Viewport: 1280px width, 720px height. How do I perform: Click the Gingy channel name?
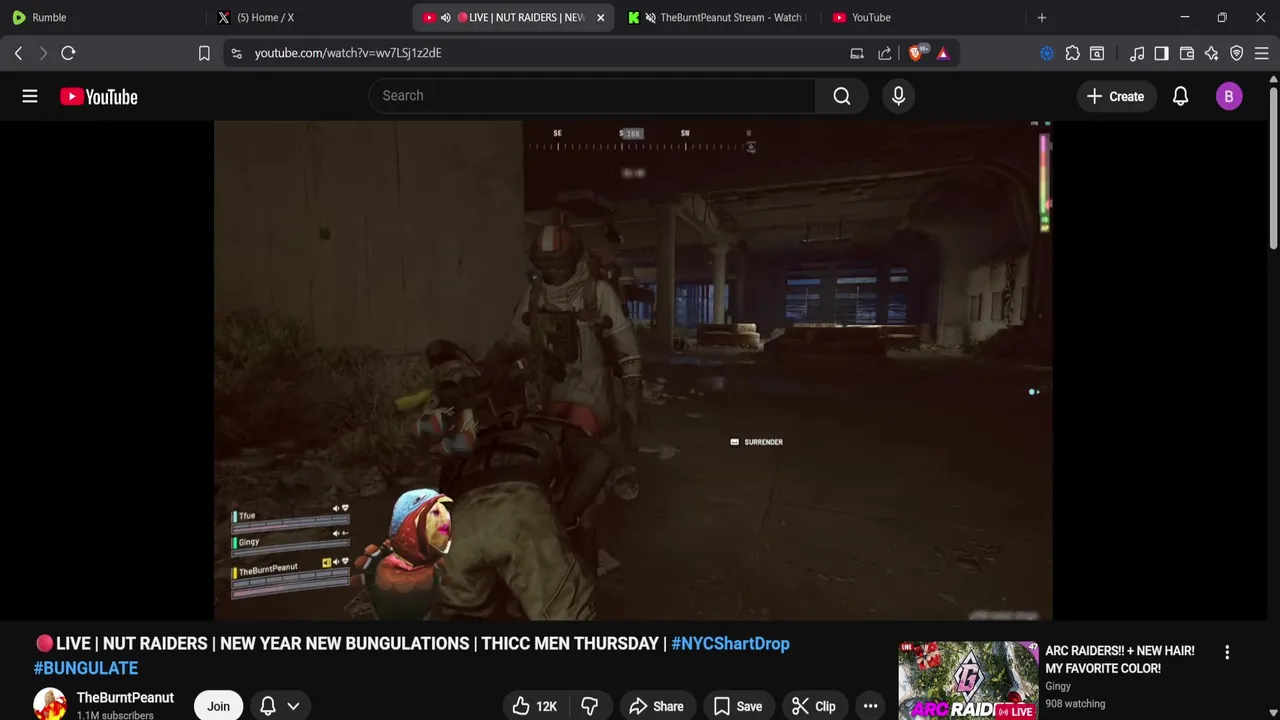point(1058,686)
